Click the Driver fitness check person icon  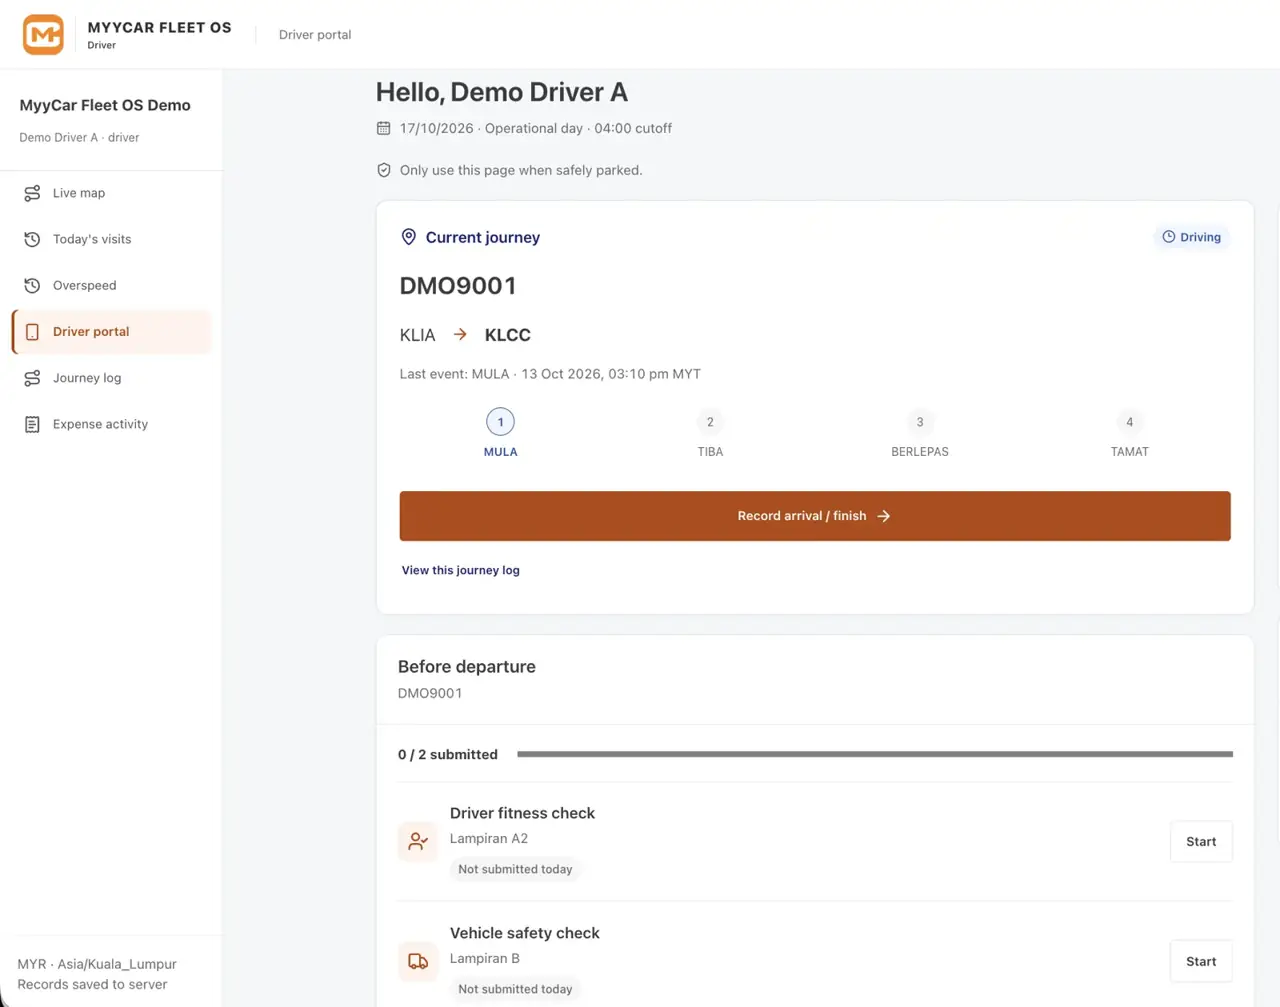click(x=418, y=842)
